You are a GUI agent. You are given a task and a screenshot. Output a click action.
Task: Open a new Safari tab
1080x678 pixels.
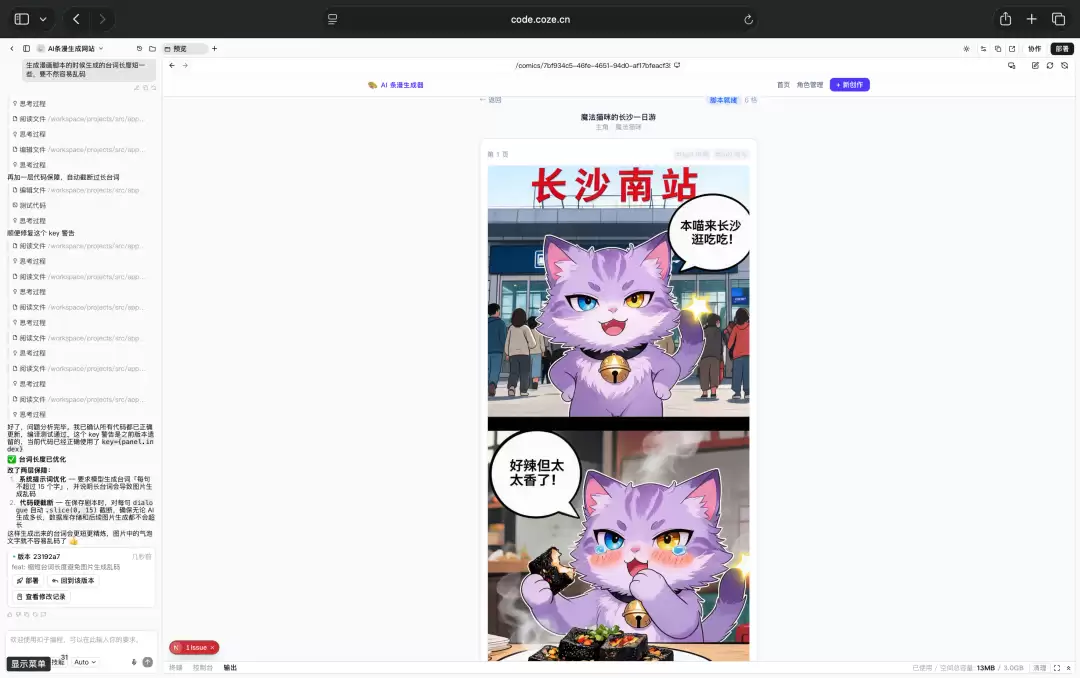click(x=1031, y=19)
